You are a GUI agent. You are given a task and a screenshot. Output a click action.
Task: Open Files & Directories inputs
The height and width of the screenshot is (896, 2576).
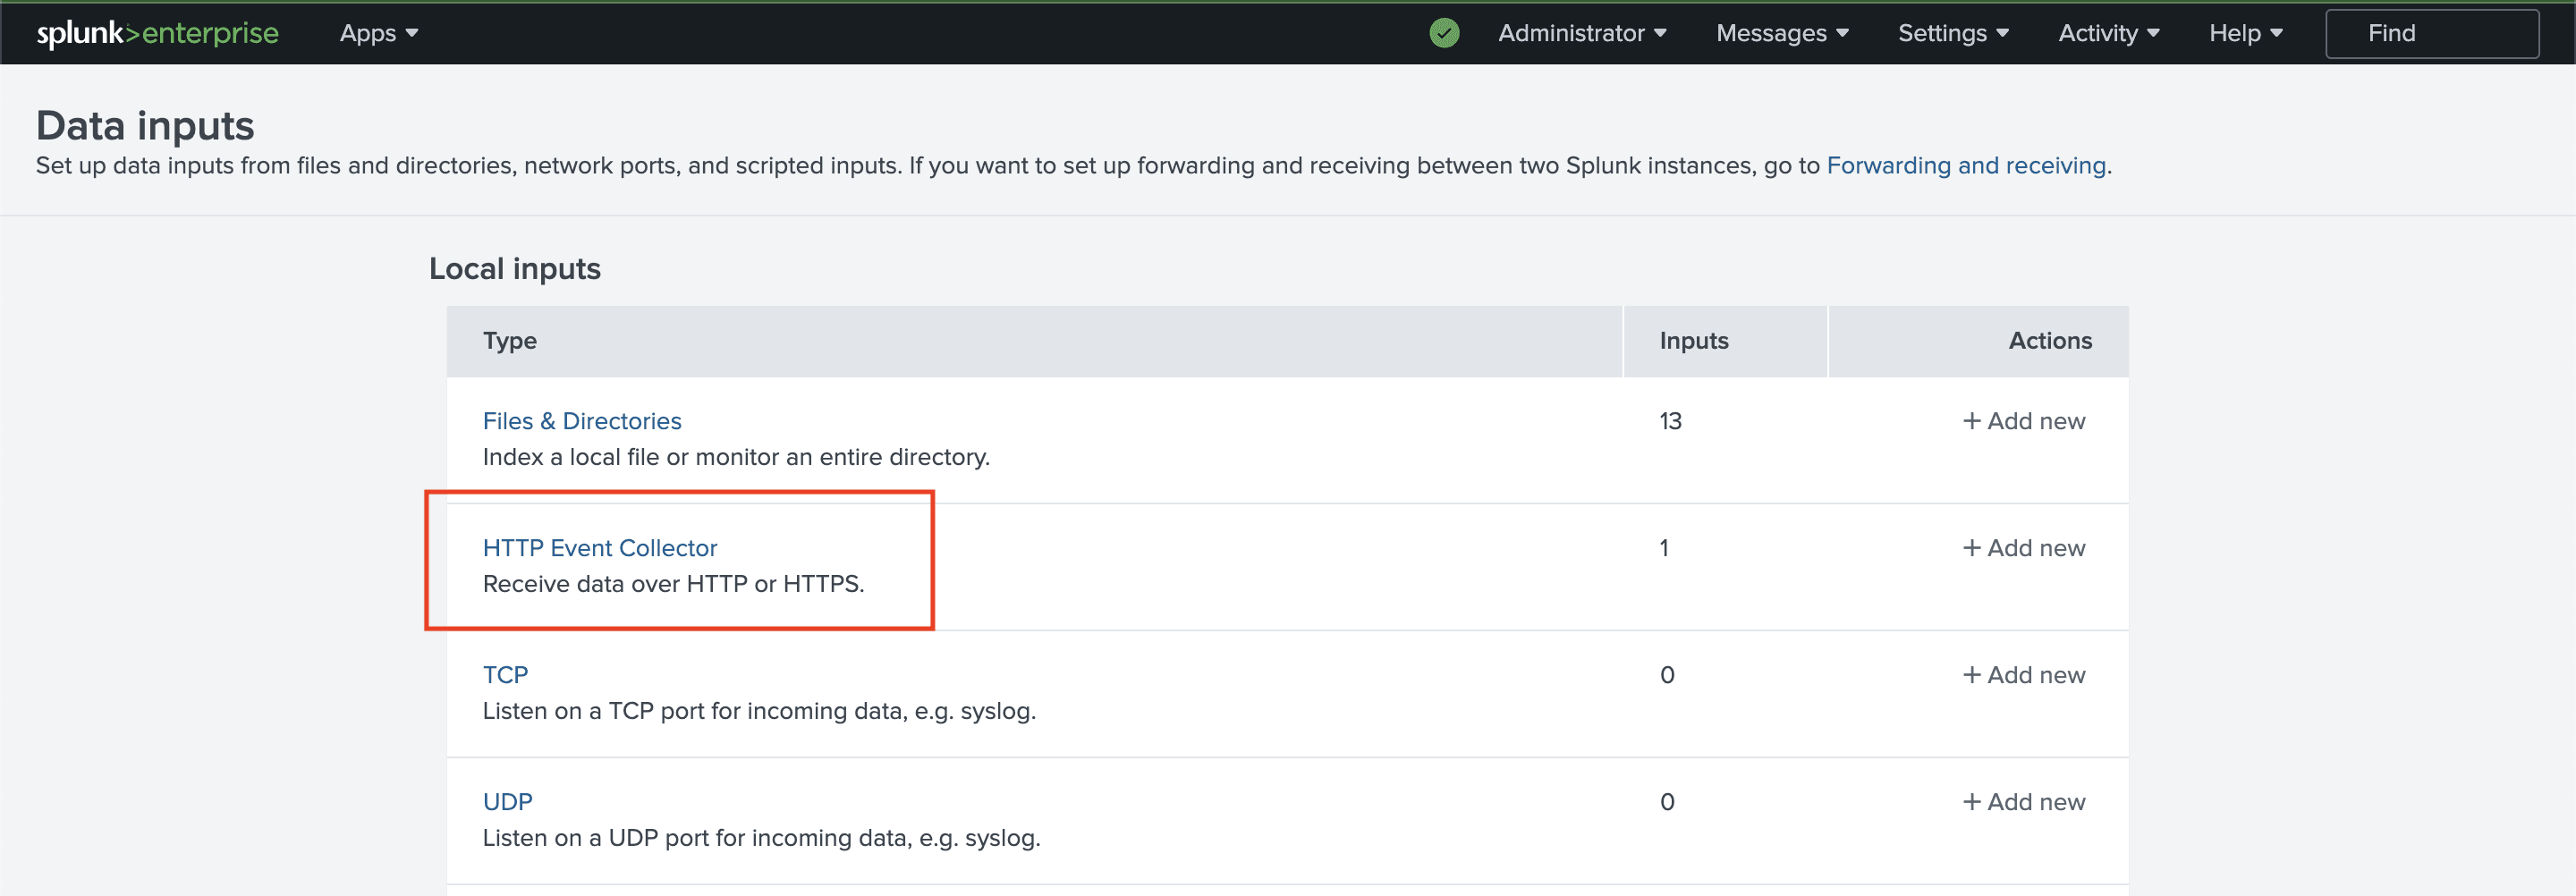pyautogui.click(x=581, y=421)
